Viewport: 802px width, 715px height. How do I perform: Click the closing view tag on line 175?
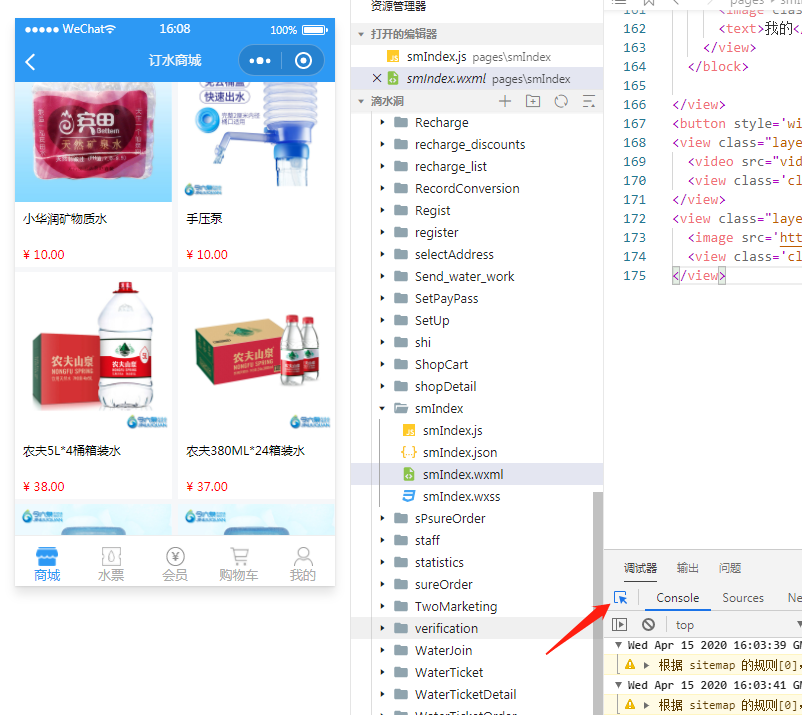tap(699, 276)
